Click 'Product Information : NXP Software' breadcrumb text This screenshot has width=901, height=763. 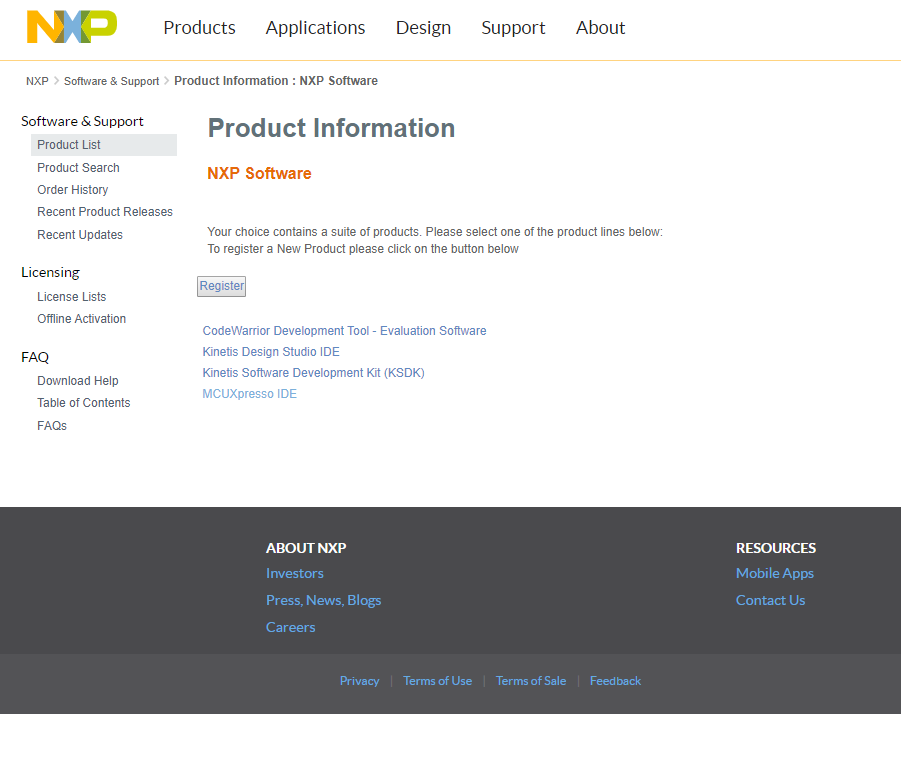pos(276,81)
